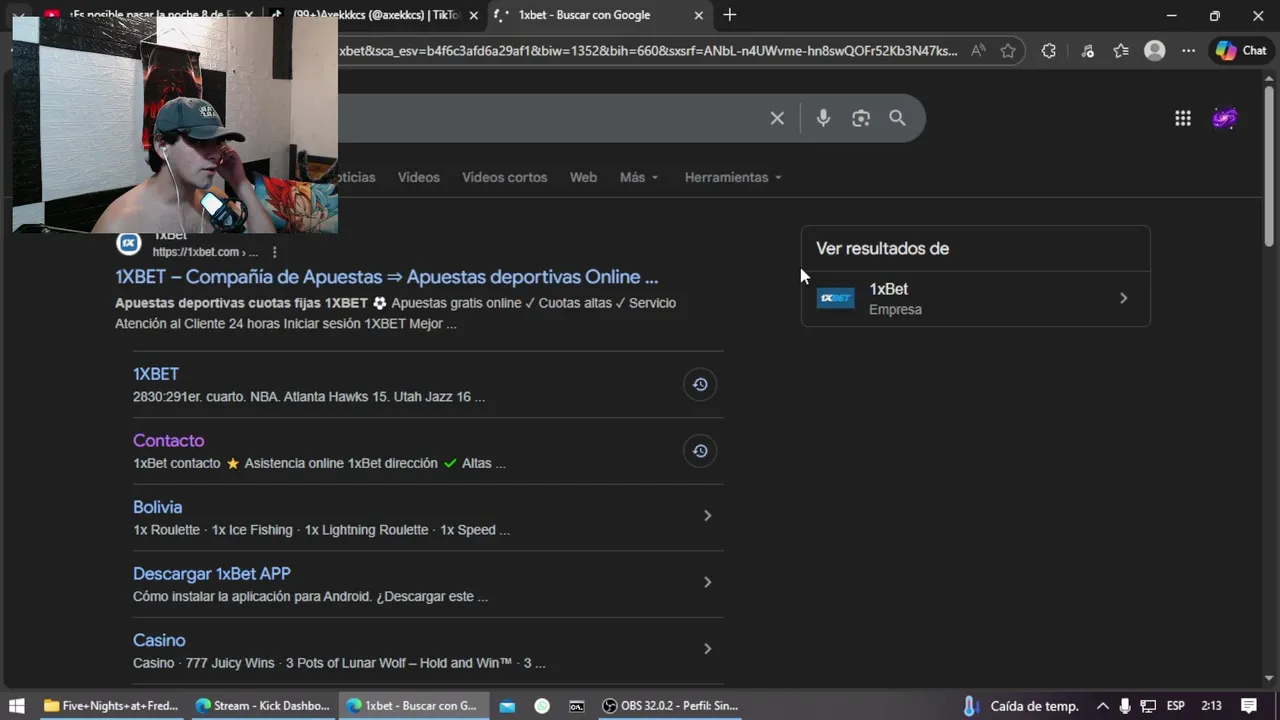The width and height of the screenshot is (1280, 720).
Task: Open 1xBet Empresa knowledge card
Action: tap(975, 298)
